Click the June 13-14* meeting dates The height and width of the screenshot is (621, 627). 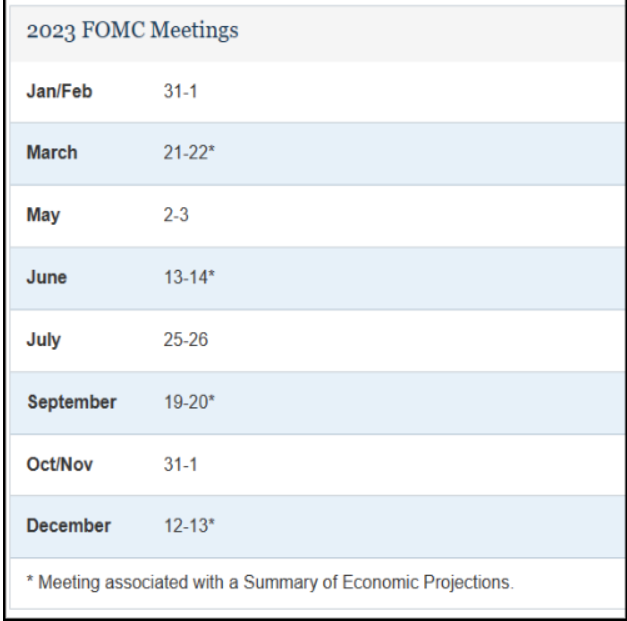point(187,277)
